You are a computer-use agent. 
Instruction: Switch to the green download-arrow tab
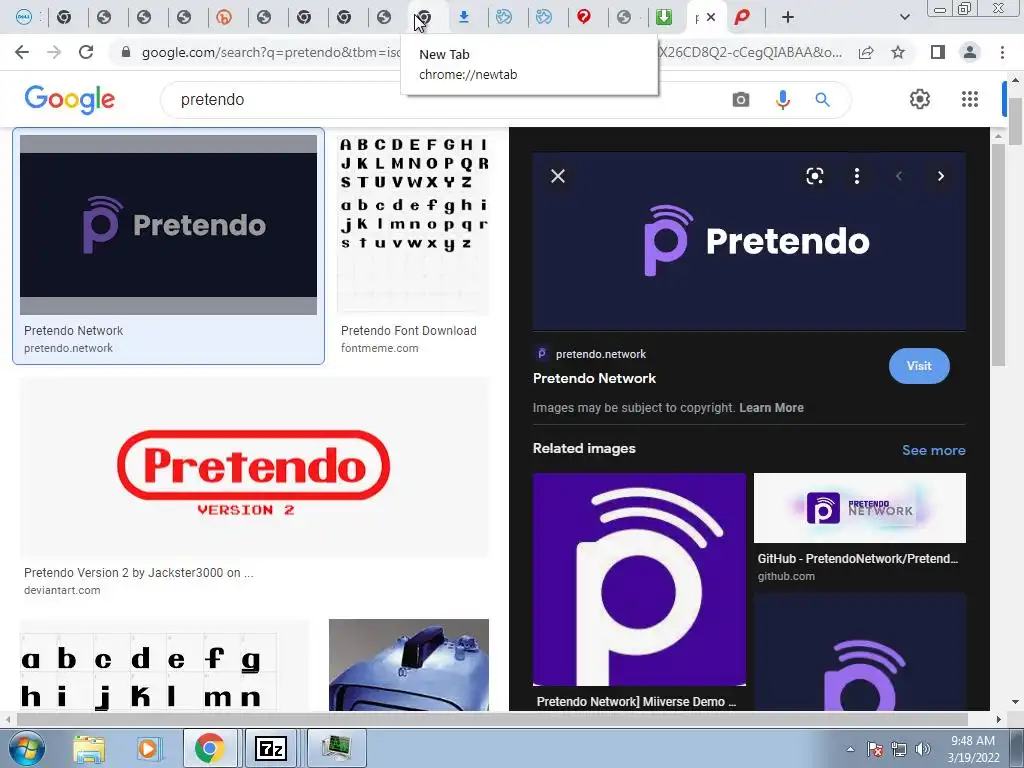[x=664, y=18]
